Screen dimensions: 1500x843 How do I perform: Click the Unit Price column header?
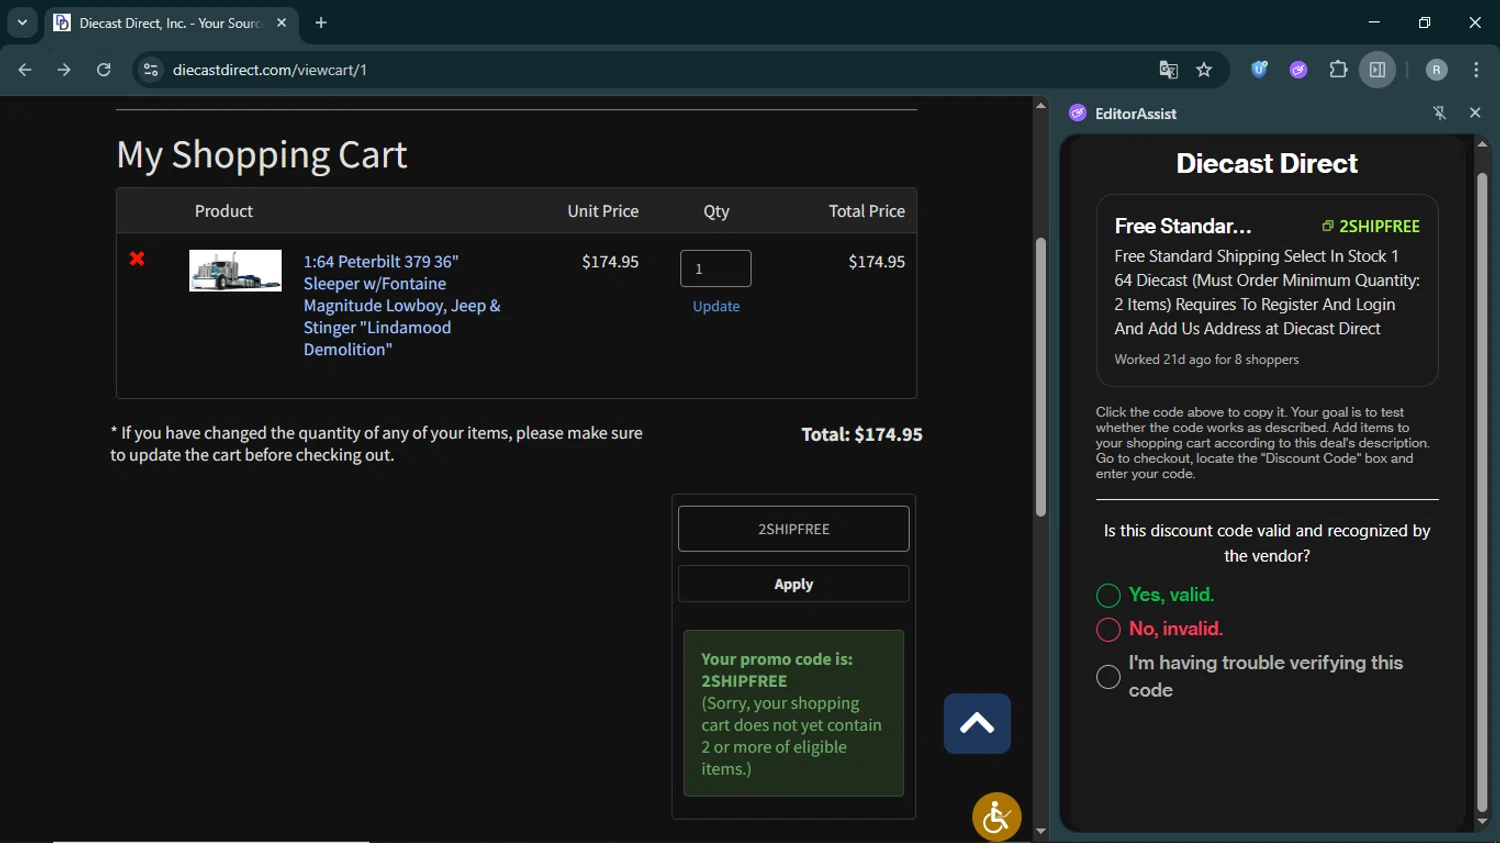603,211
